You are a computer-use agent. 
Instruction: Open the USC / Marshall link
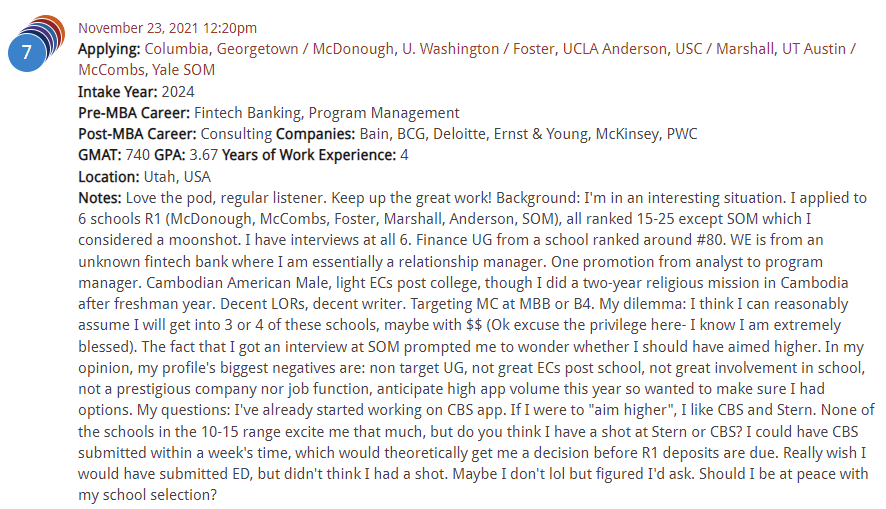pos(724,49)
